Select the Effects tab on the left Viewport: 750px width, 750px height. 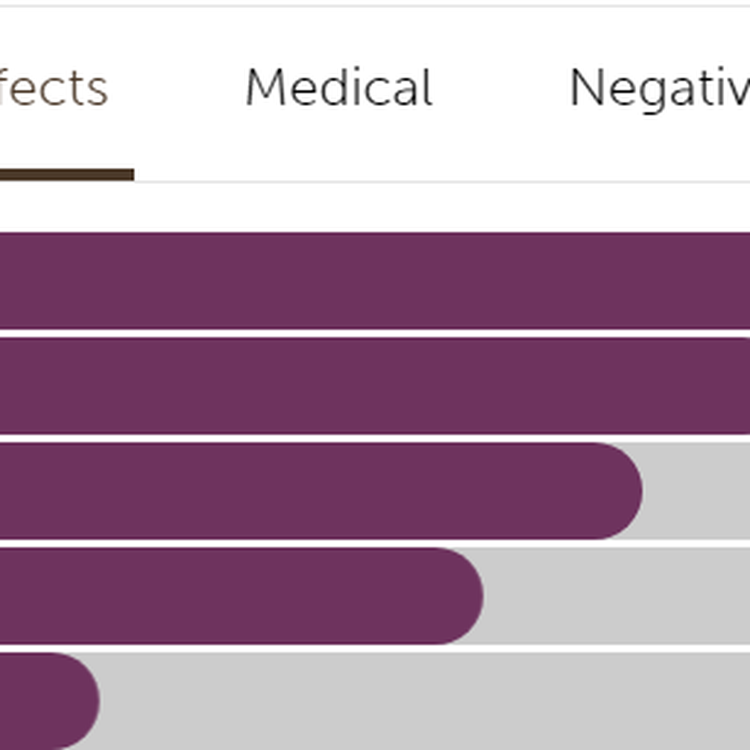(x=54, y=89)
